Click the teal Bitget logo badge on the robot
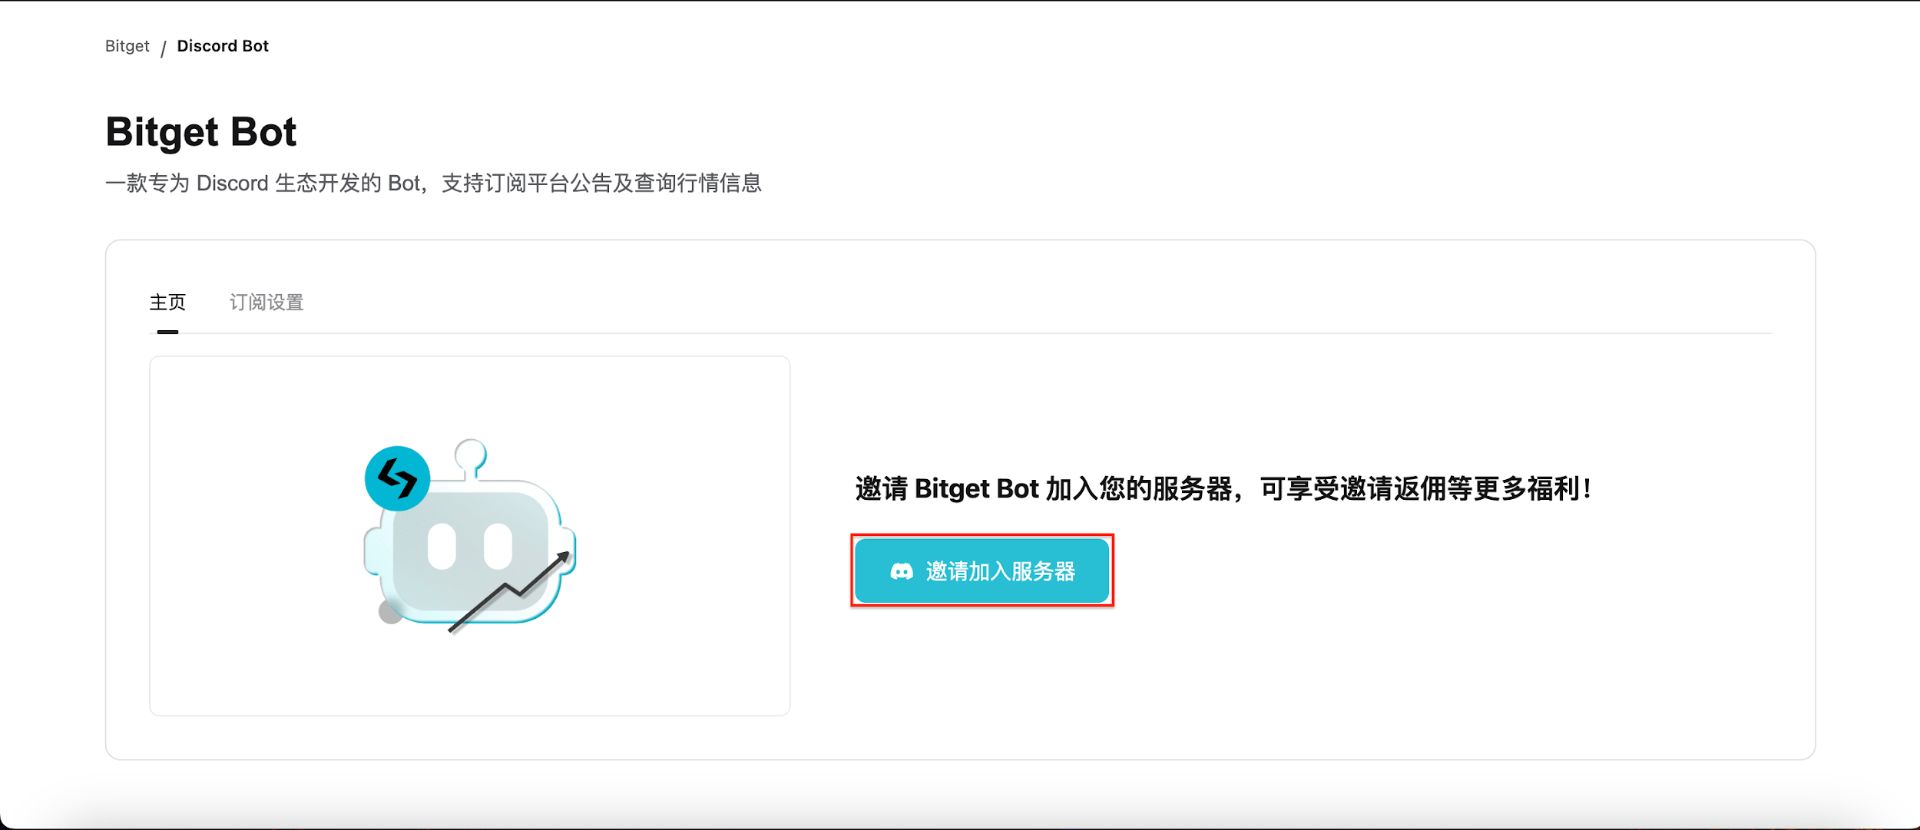This screenshot has height=830, width=1920. pos(397,478)
